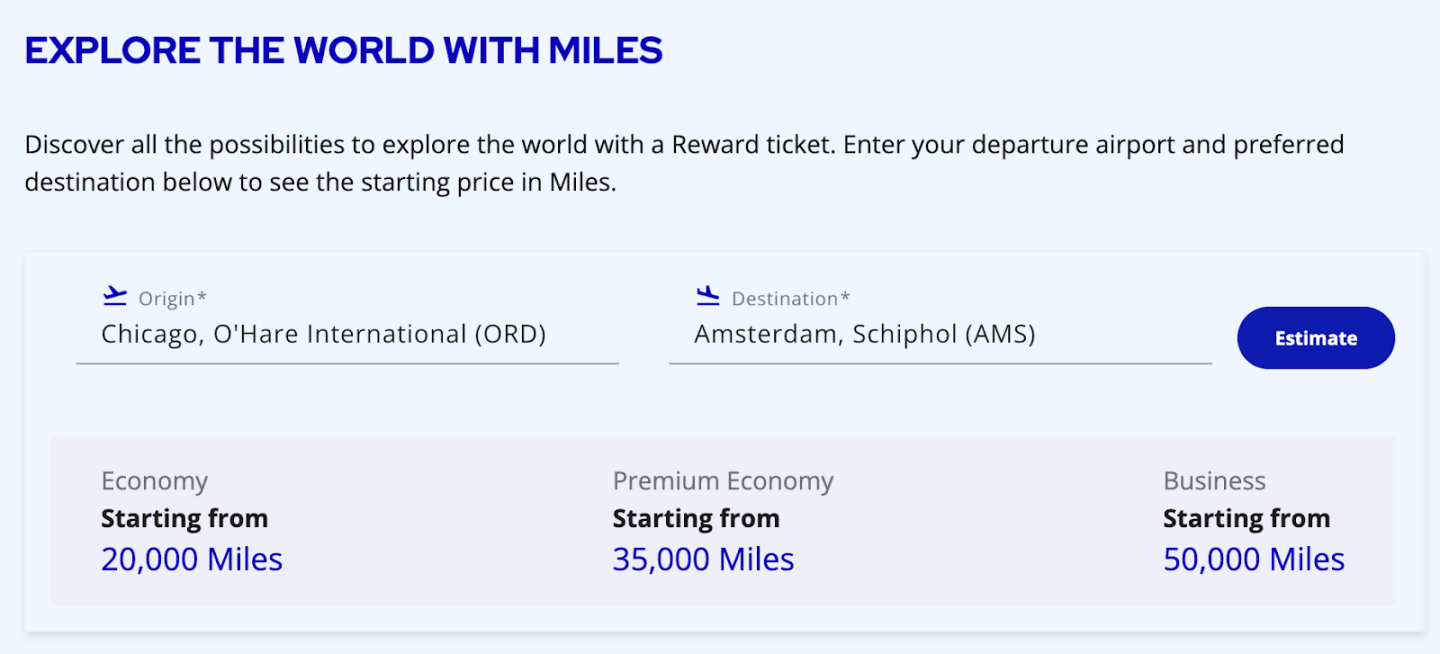Click the underline beneath the Origin field
The width and height of the screenshot is (1440, 654).
[x=347, y=363]
